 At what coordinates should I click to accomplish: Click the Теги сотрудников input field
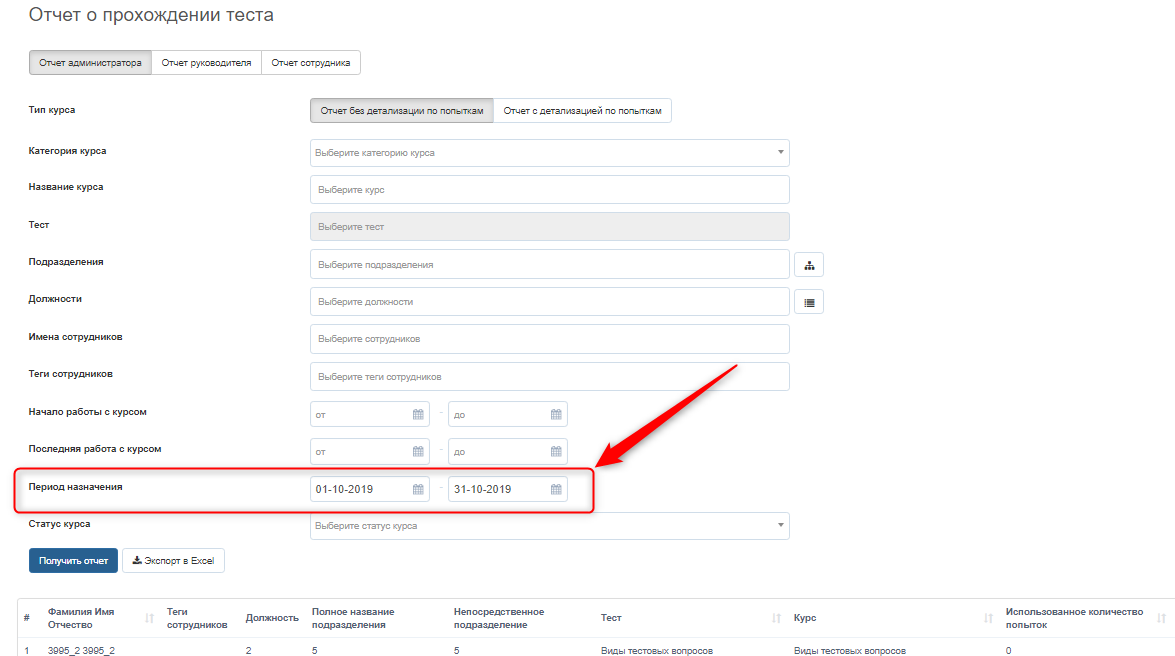(x=549, y=377)
